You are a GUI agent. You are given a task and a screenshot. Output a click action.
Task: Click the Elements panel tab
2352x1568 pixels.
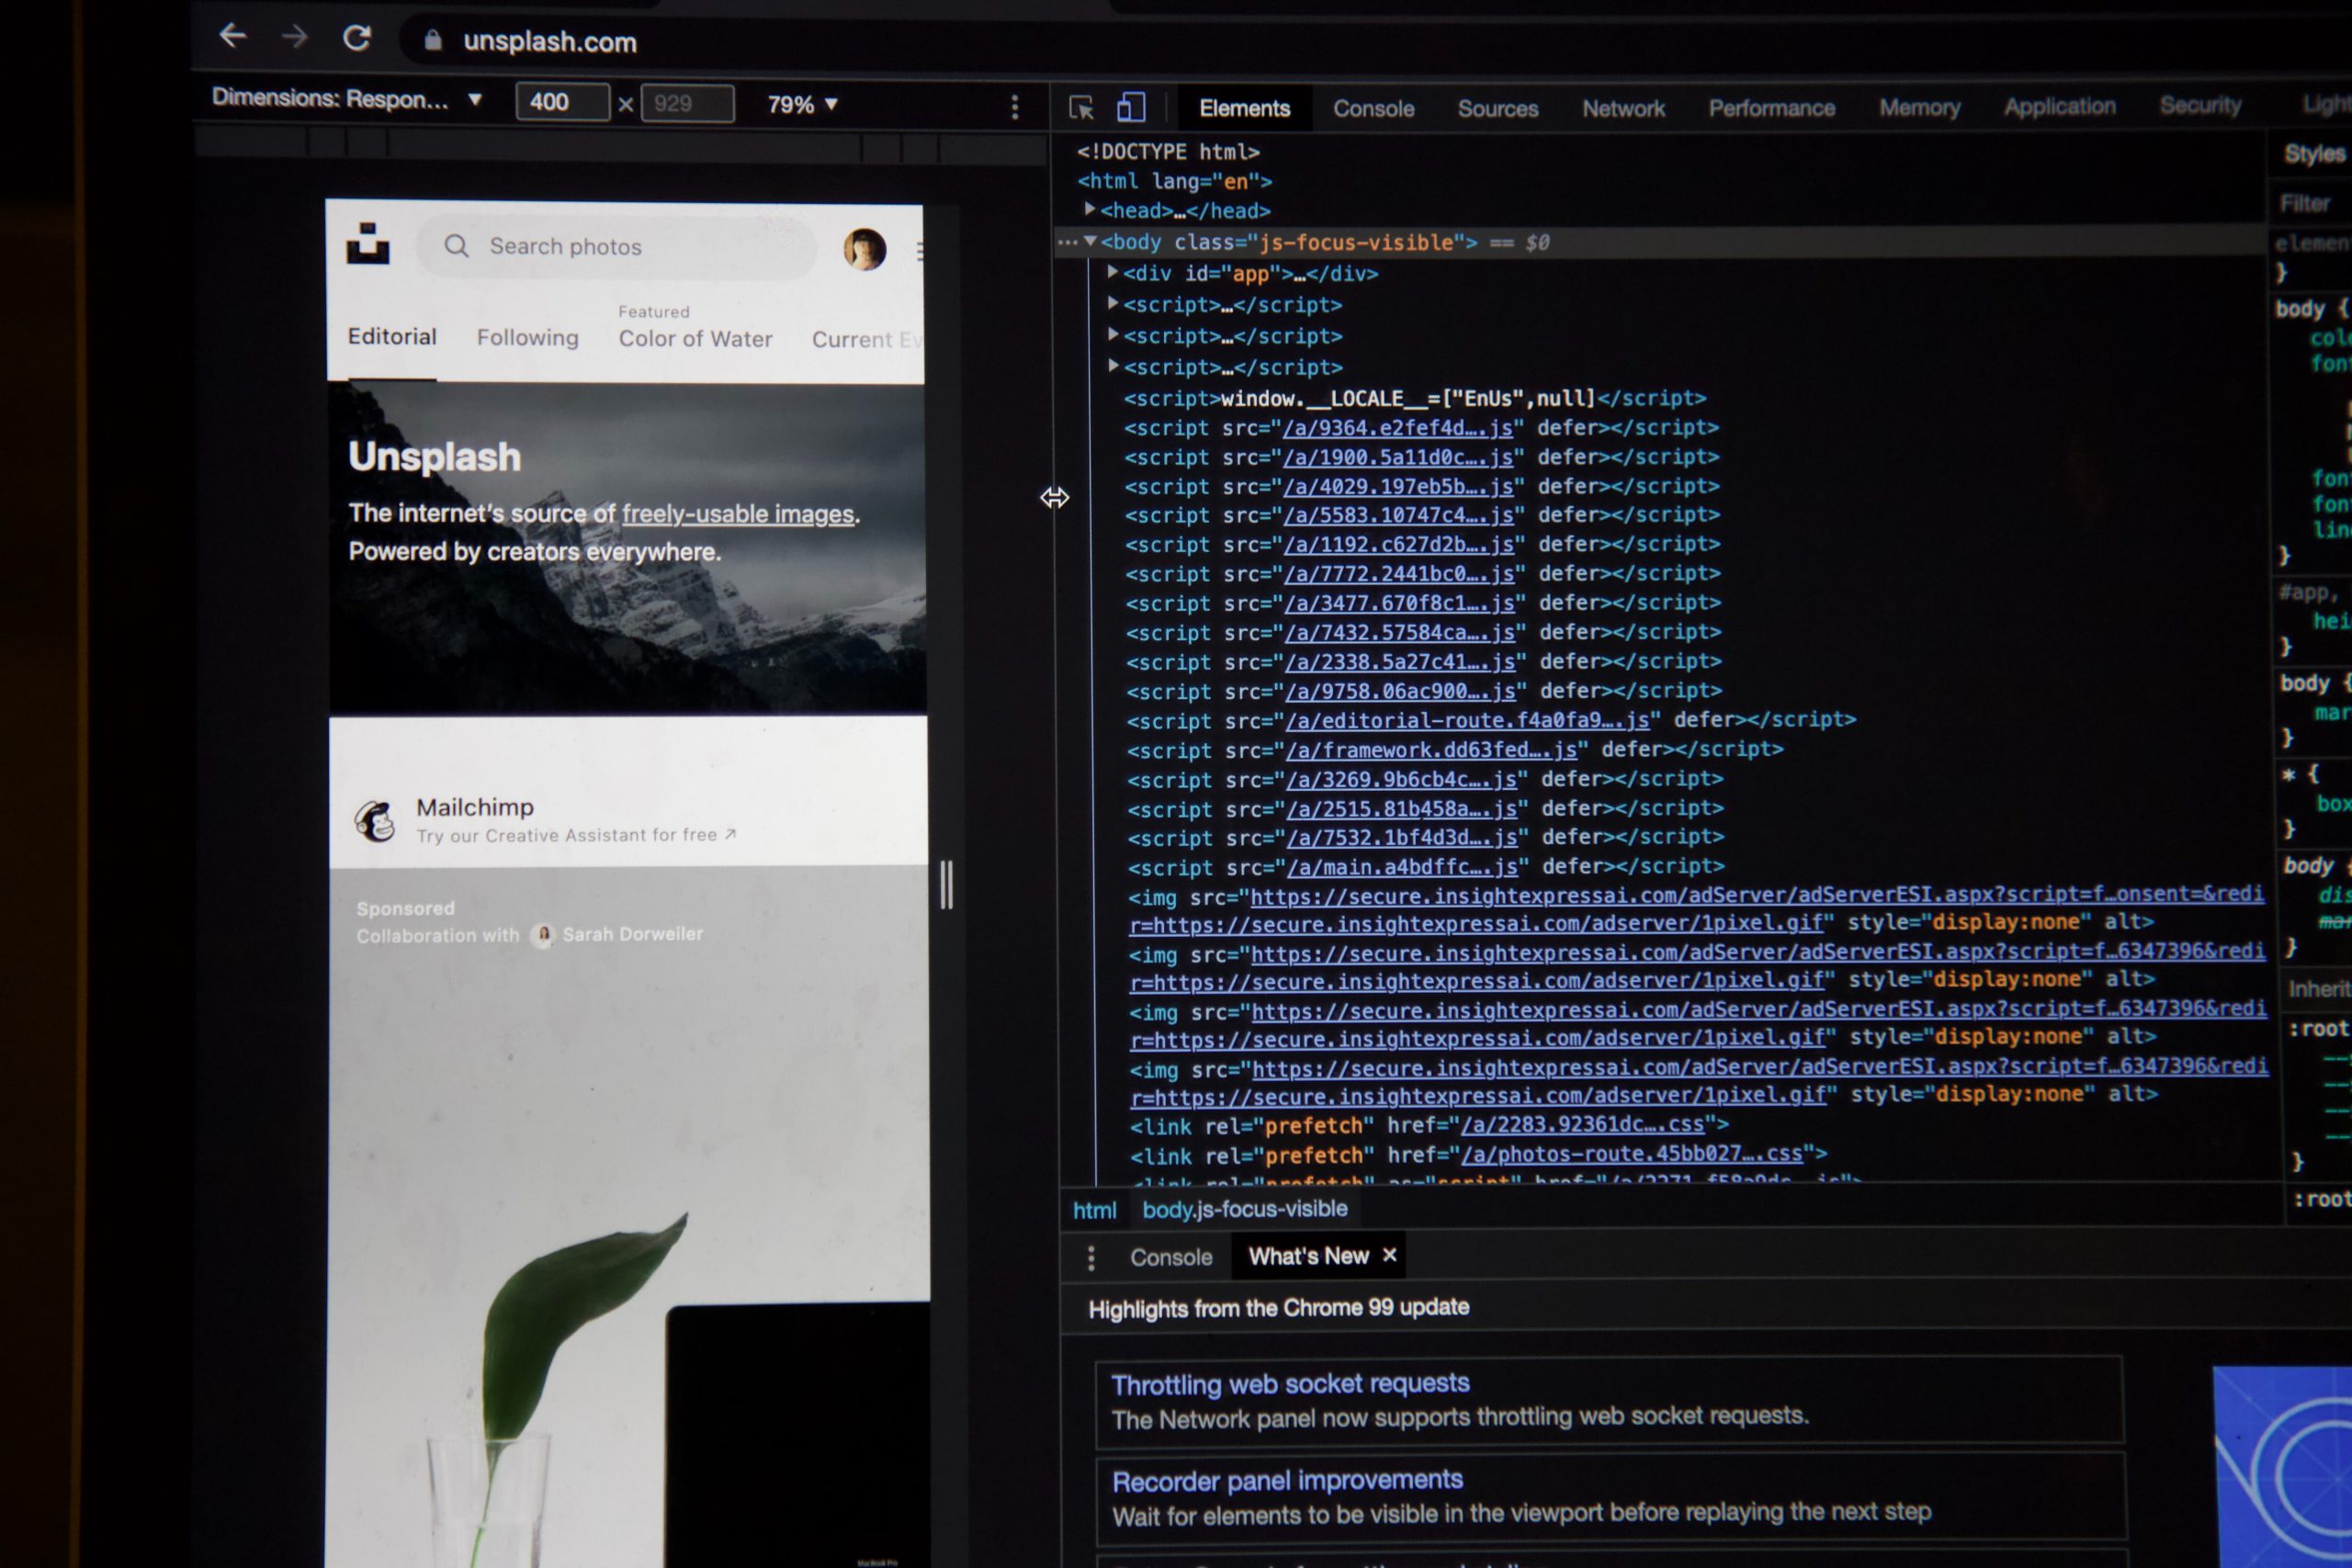pyautogui.click(x=1244, y=108)
